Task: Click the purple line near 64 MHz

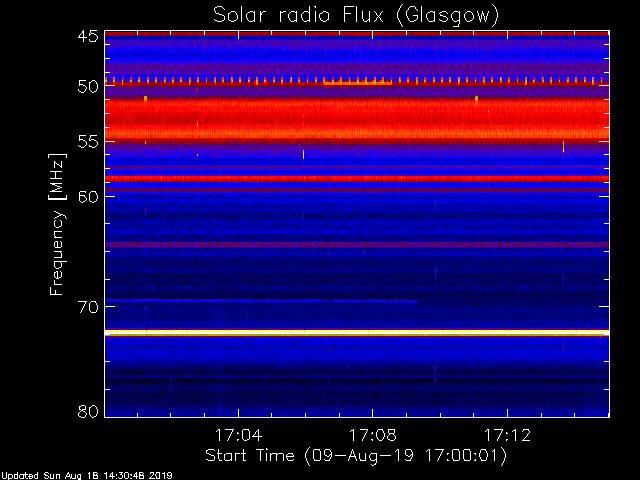Action: pyautogui.click(x=357, y=244)
